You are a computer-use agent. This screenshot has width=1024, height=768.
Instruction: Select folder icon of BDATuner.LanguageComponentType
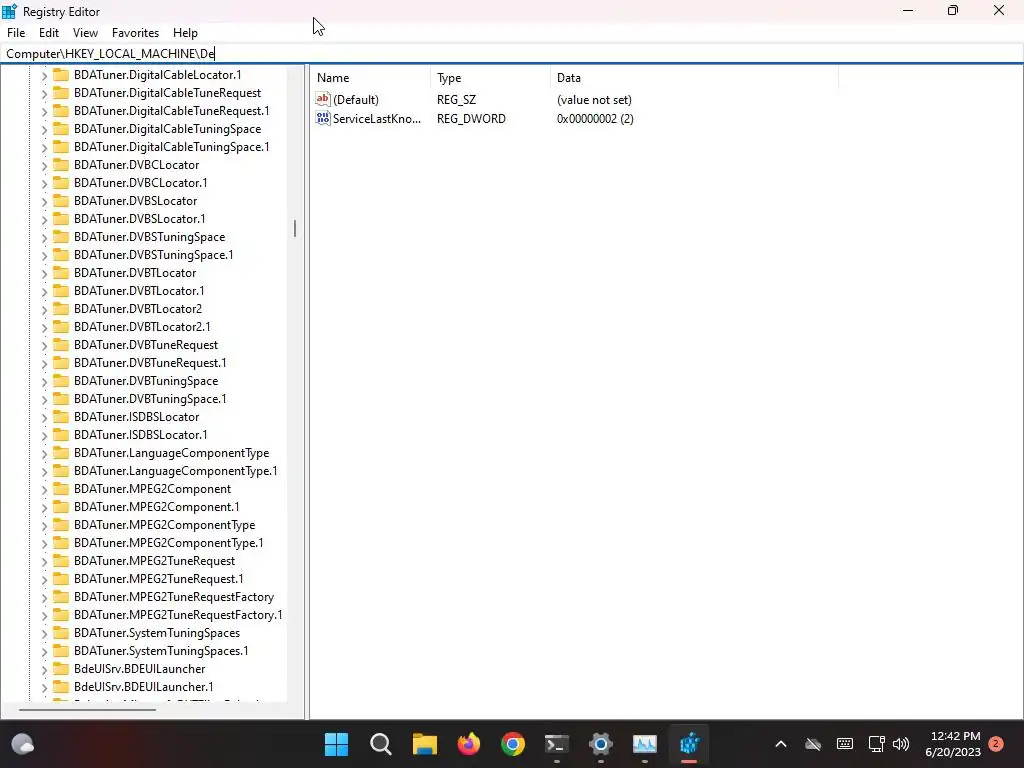click(x=61, y=453)
